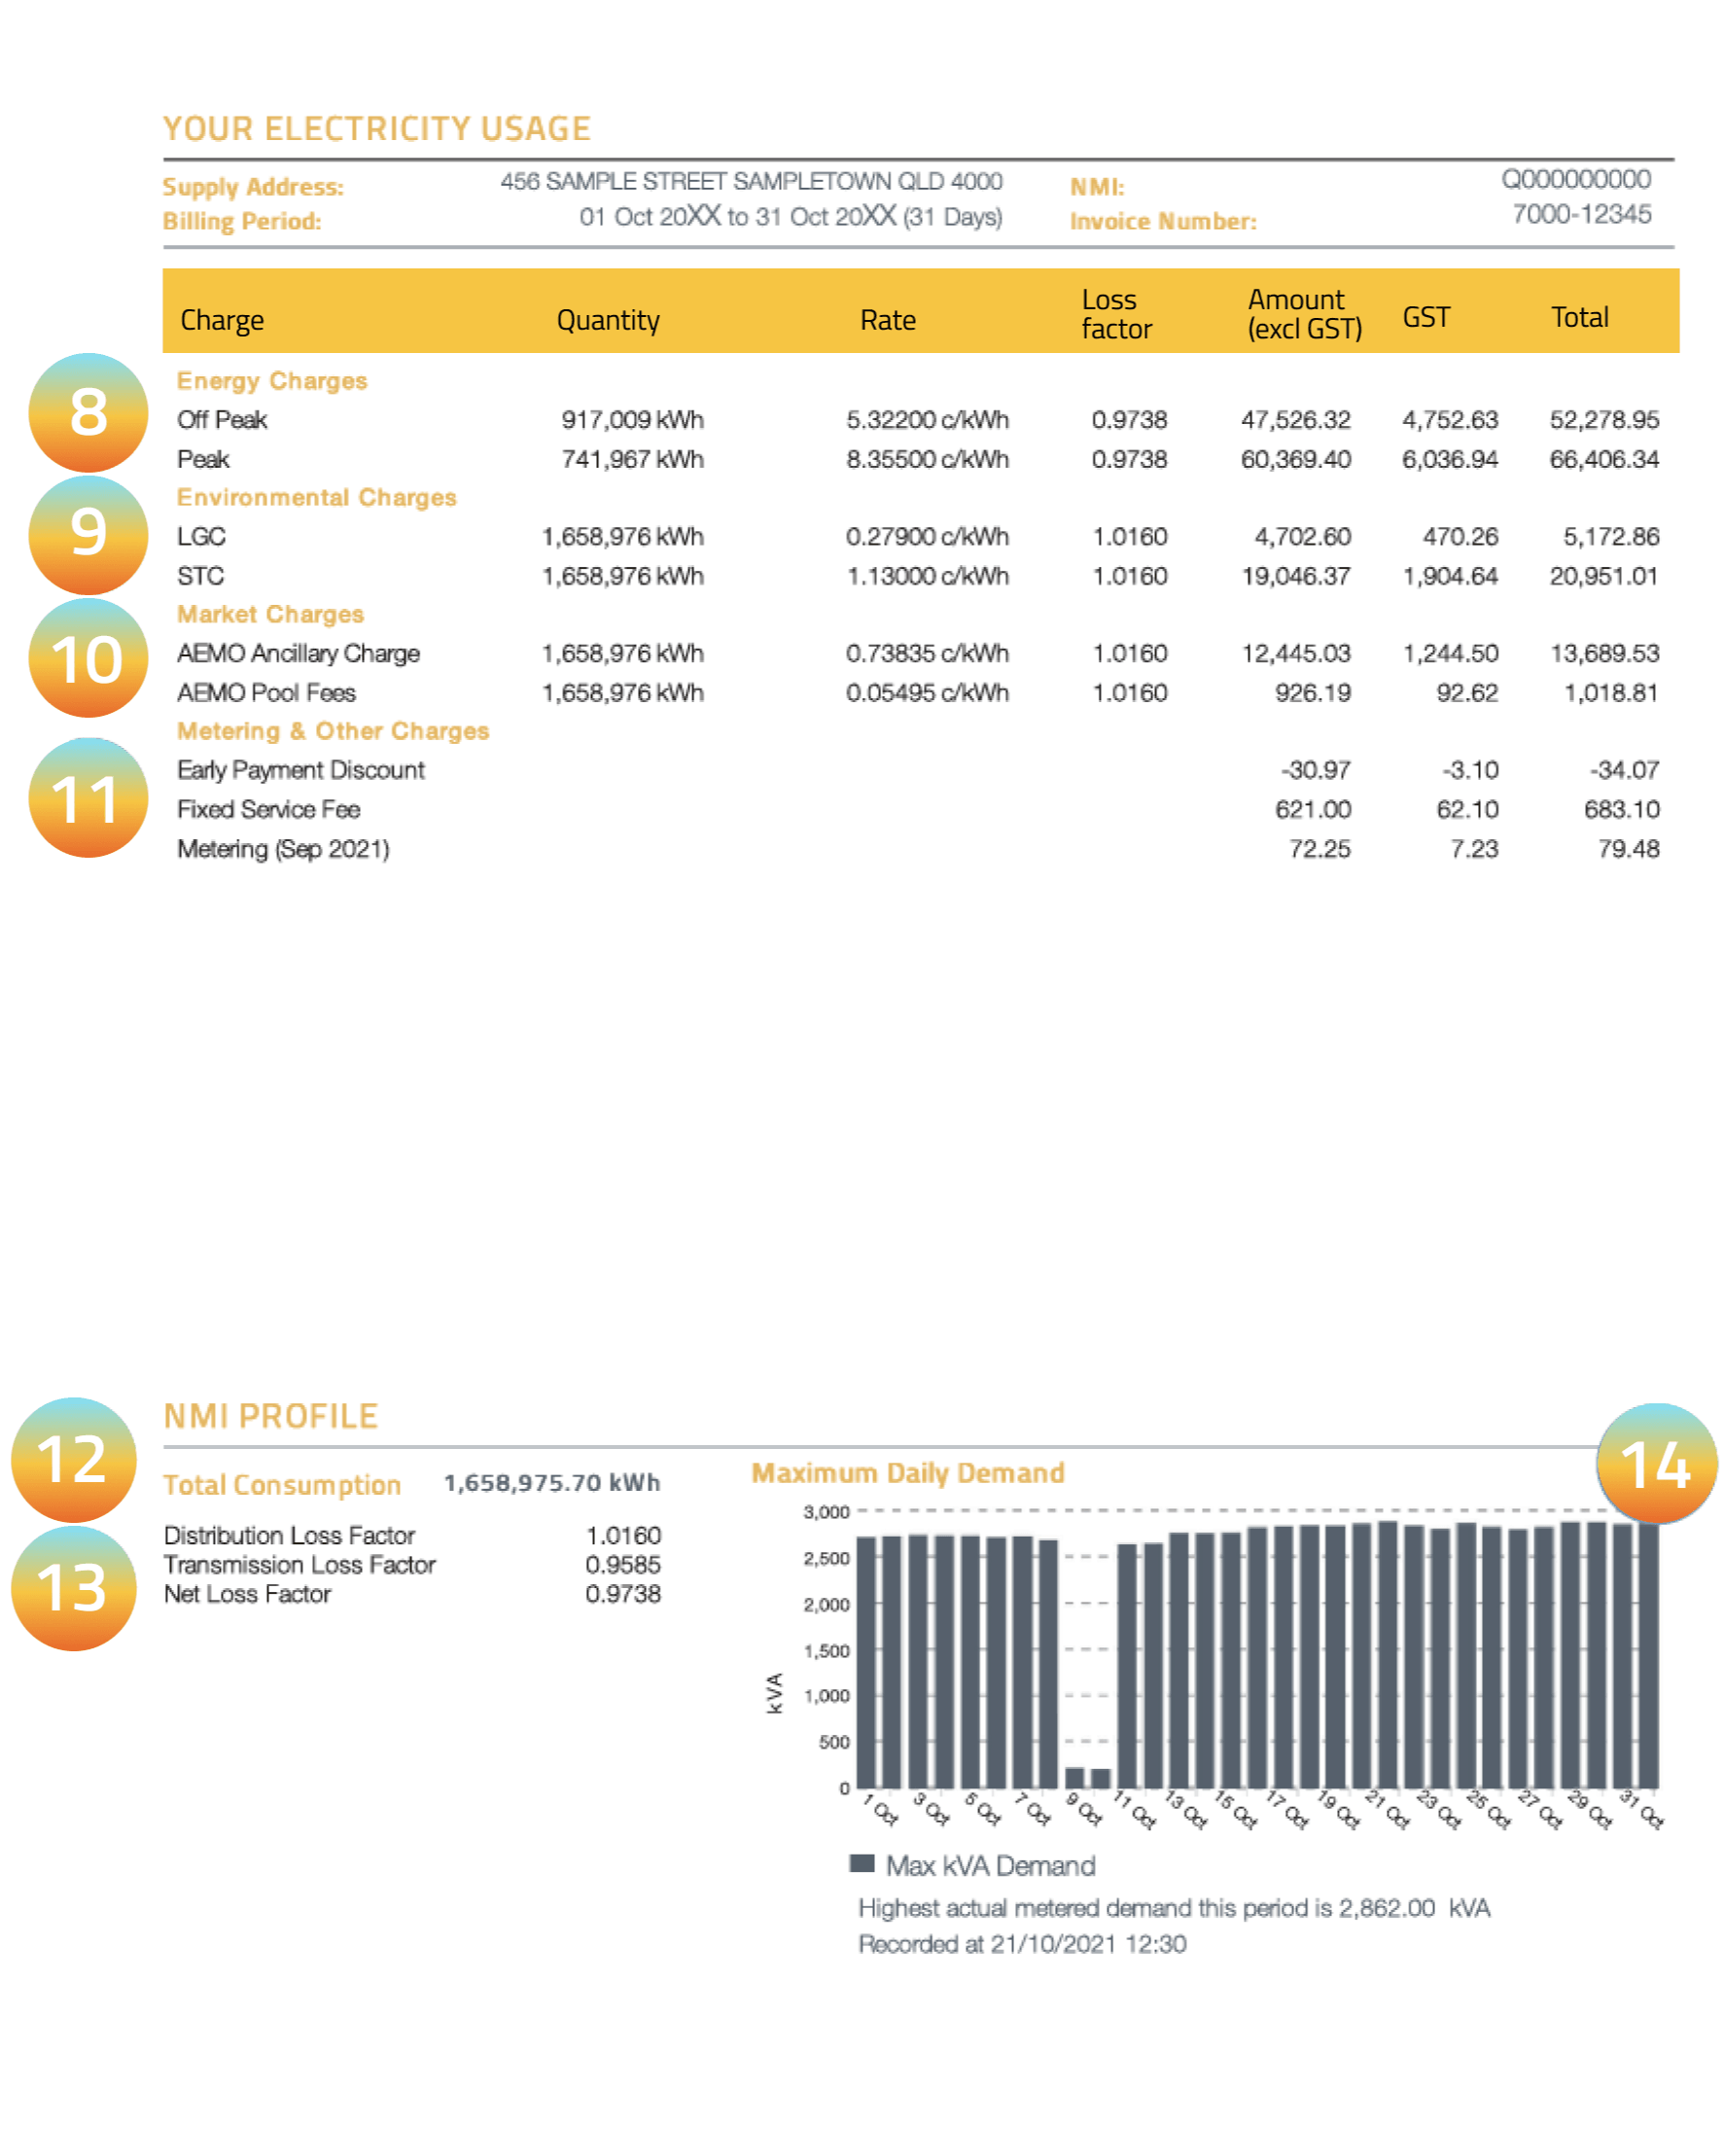Select the number 11 badge near Metering charges

pos(88,799)
